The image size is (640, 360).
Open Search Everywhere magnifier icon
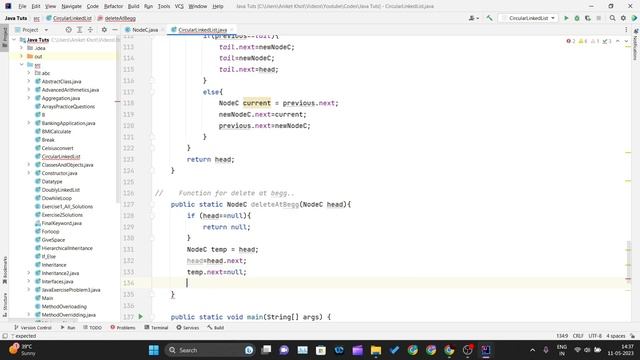tap(612, 18)
